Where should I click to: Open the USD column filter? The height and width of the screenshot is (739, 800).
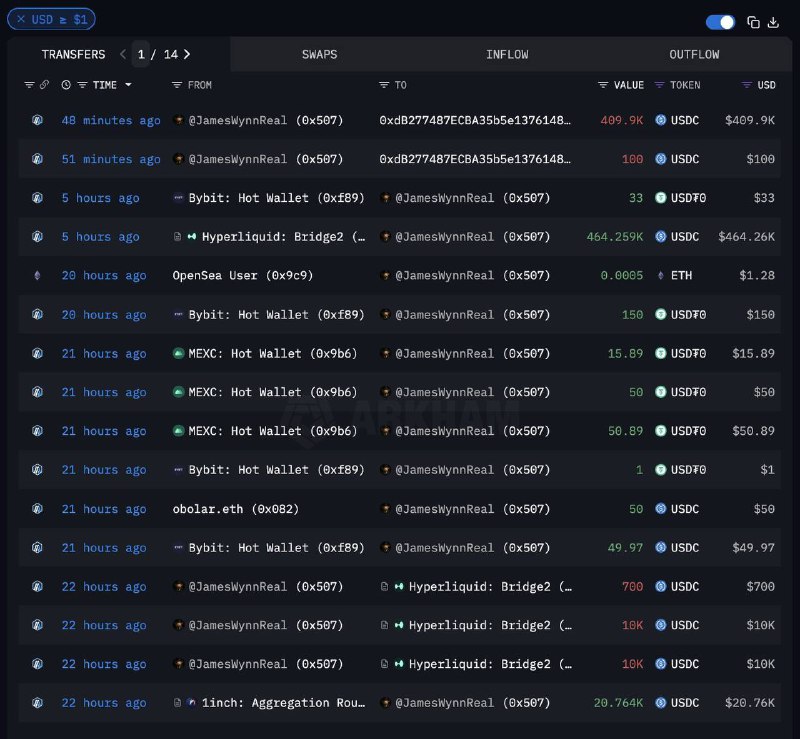point(746,85)
